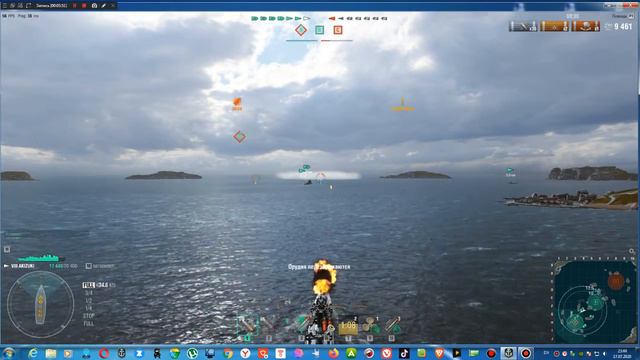Click the allied ship marker on the right
640x360 pixels.
[x=510, y=172]
